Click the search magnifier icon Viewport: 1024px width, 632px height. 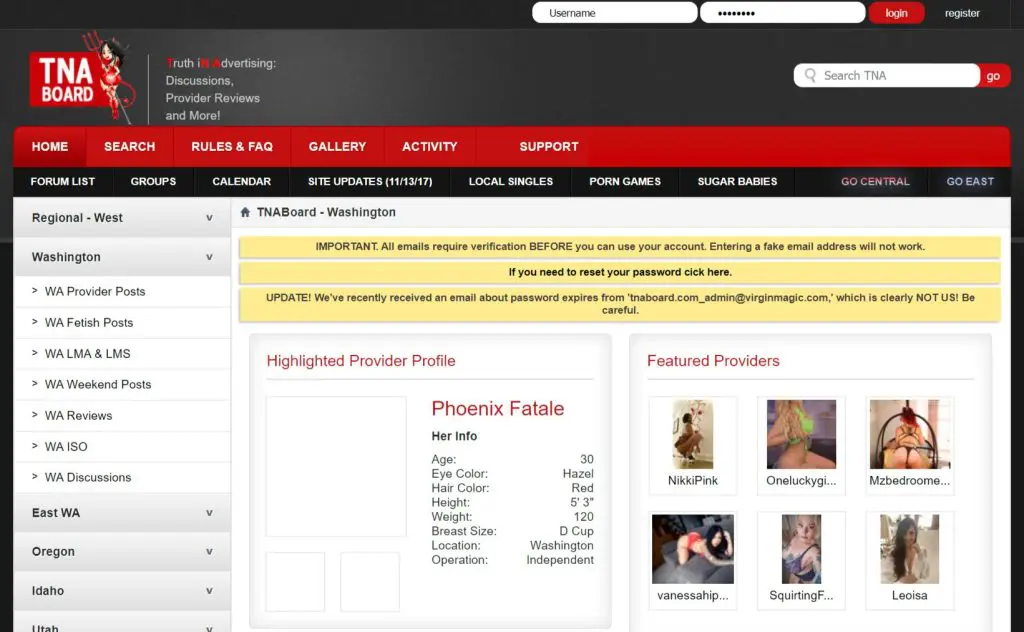(810, 75)
